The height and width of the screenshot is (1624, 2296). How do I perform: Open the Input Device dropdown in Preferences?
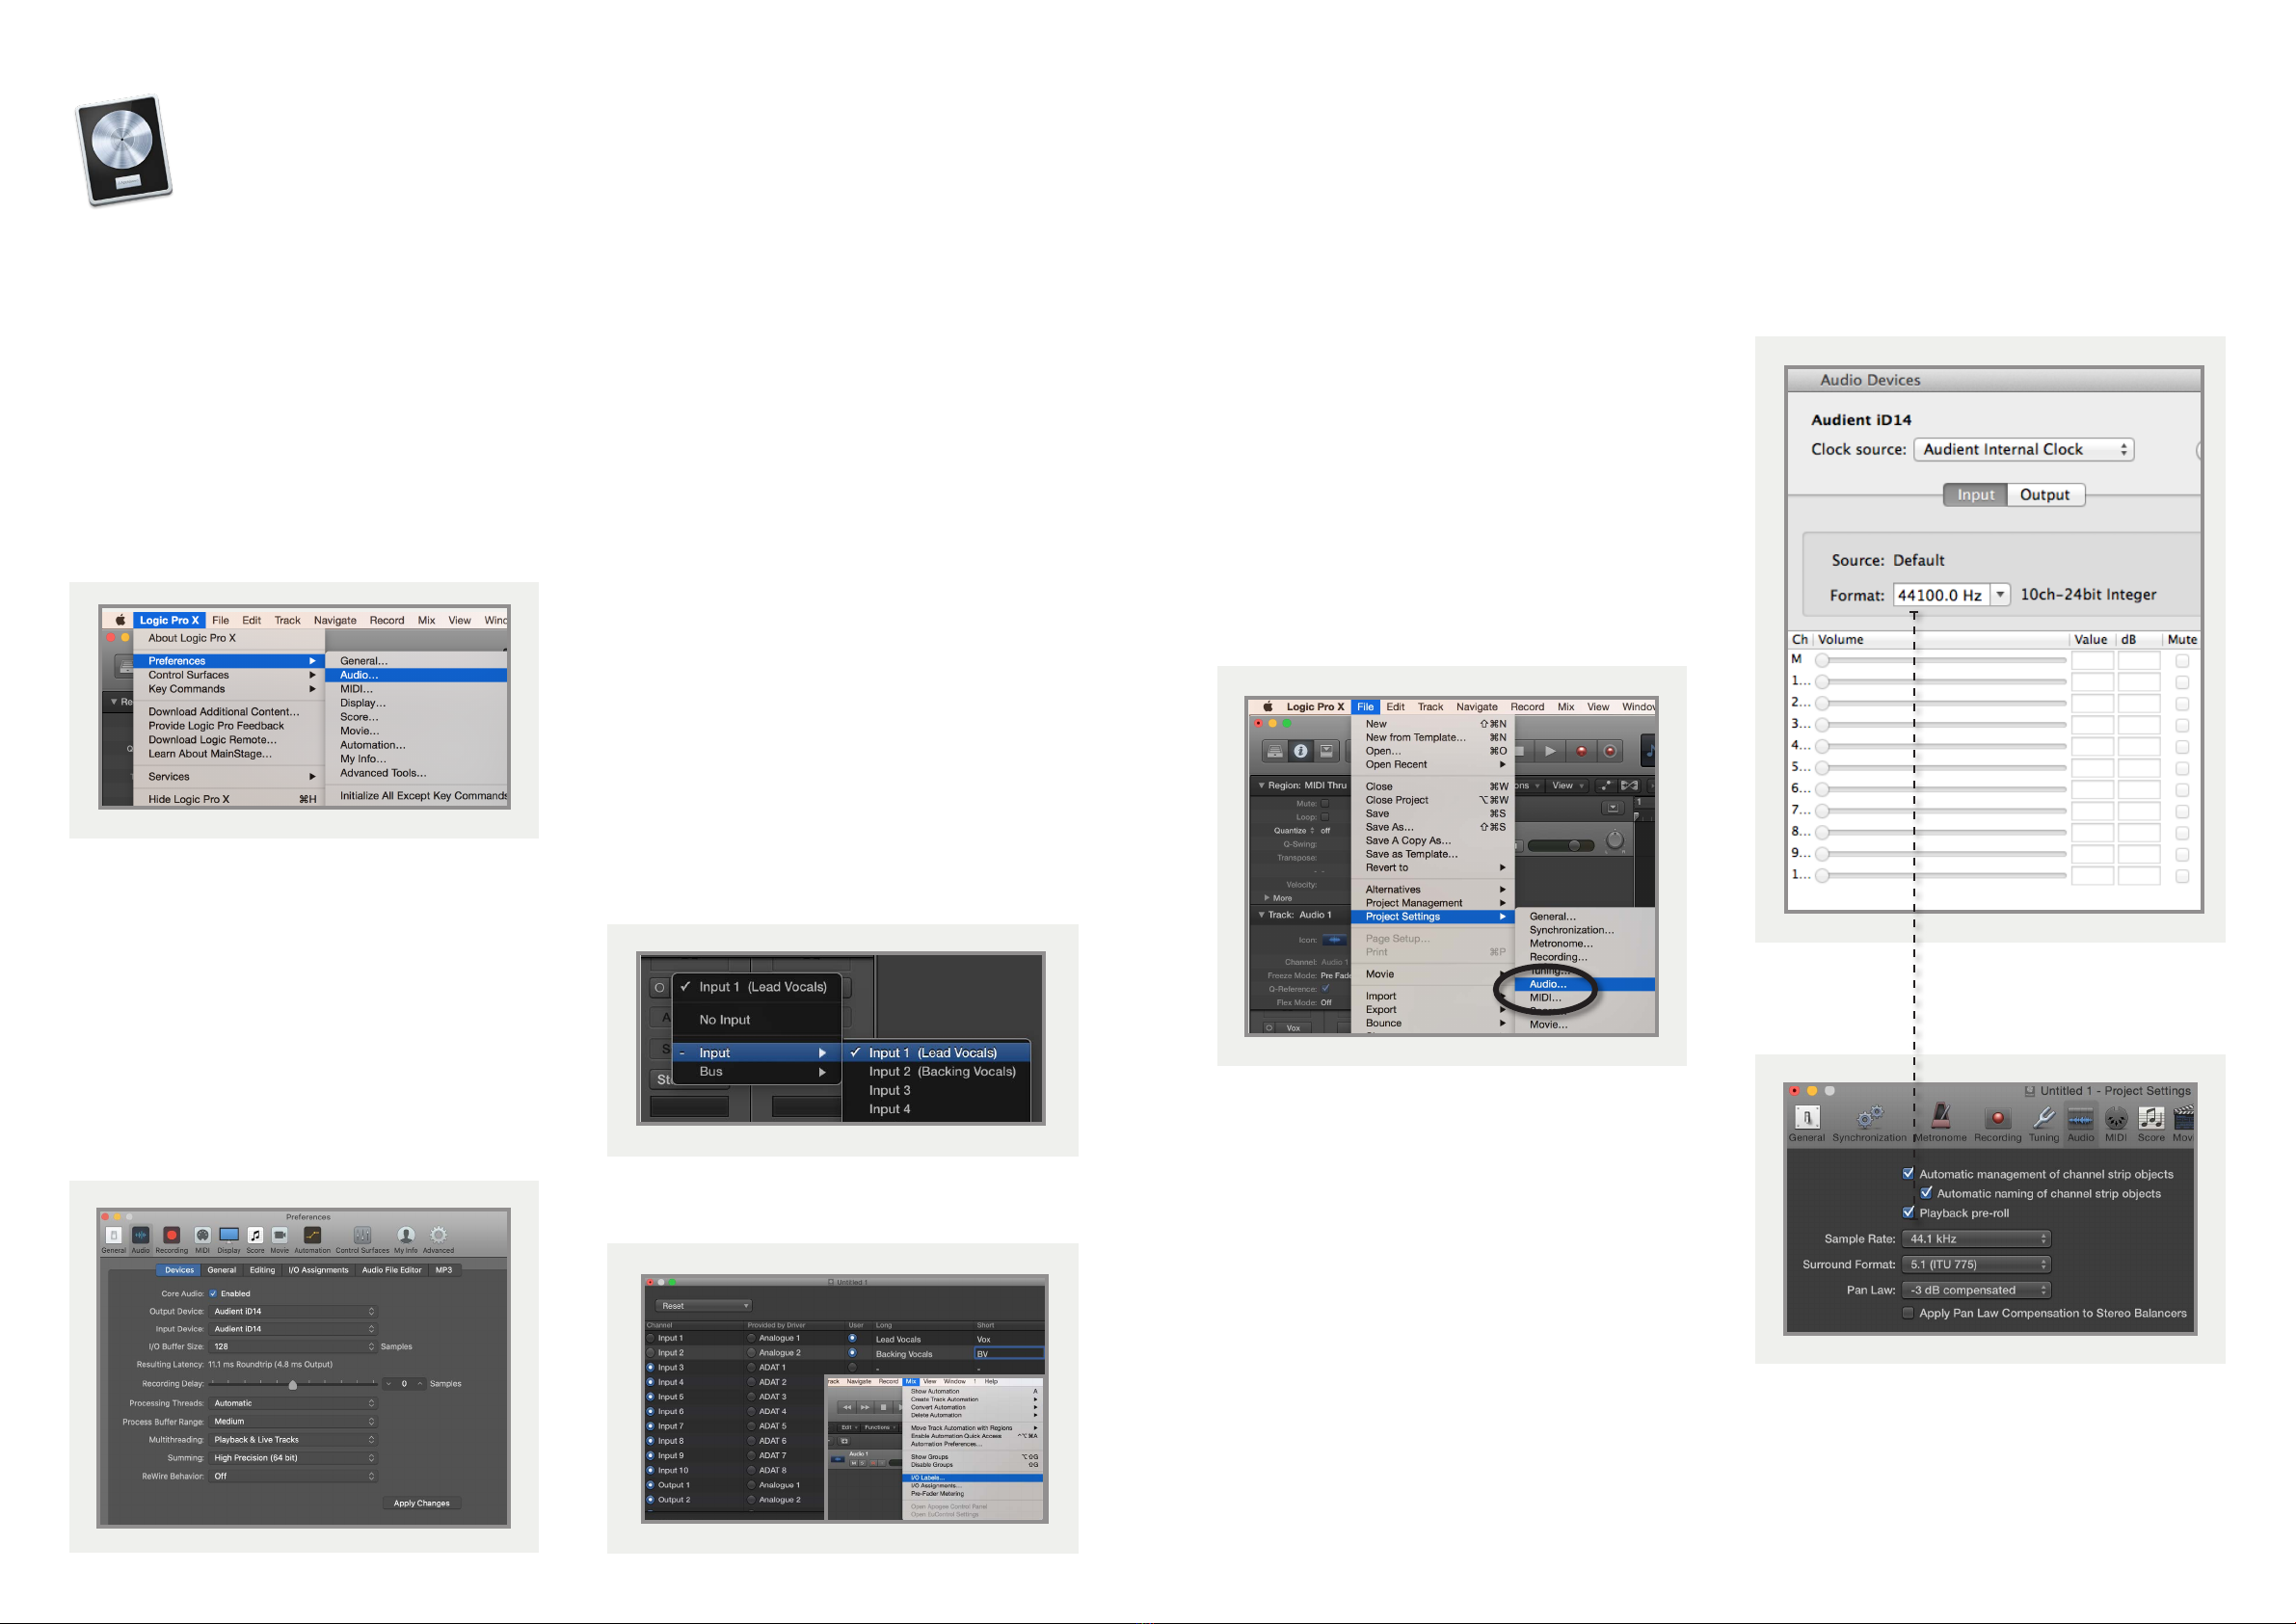click(293, 1329)
